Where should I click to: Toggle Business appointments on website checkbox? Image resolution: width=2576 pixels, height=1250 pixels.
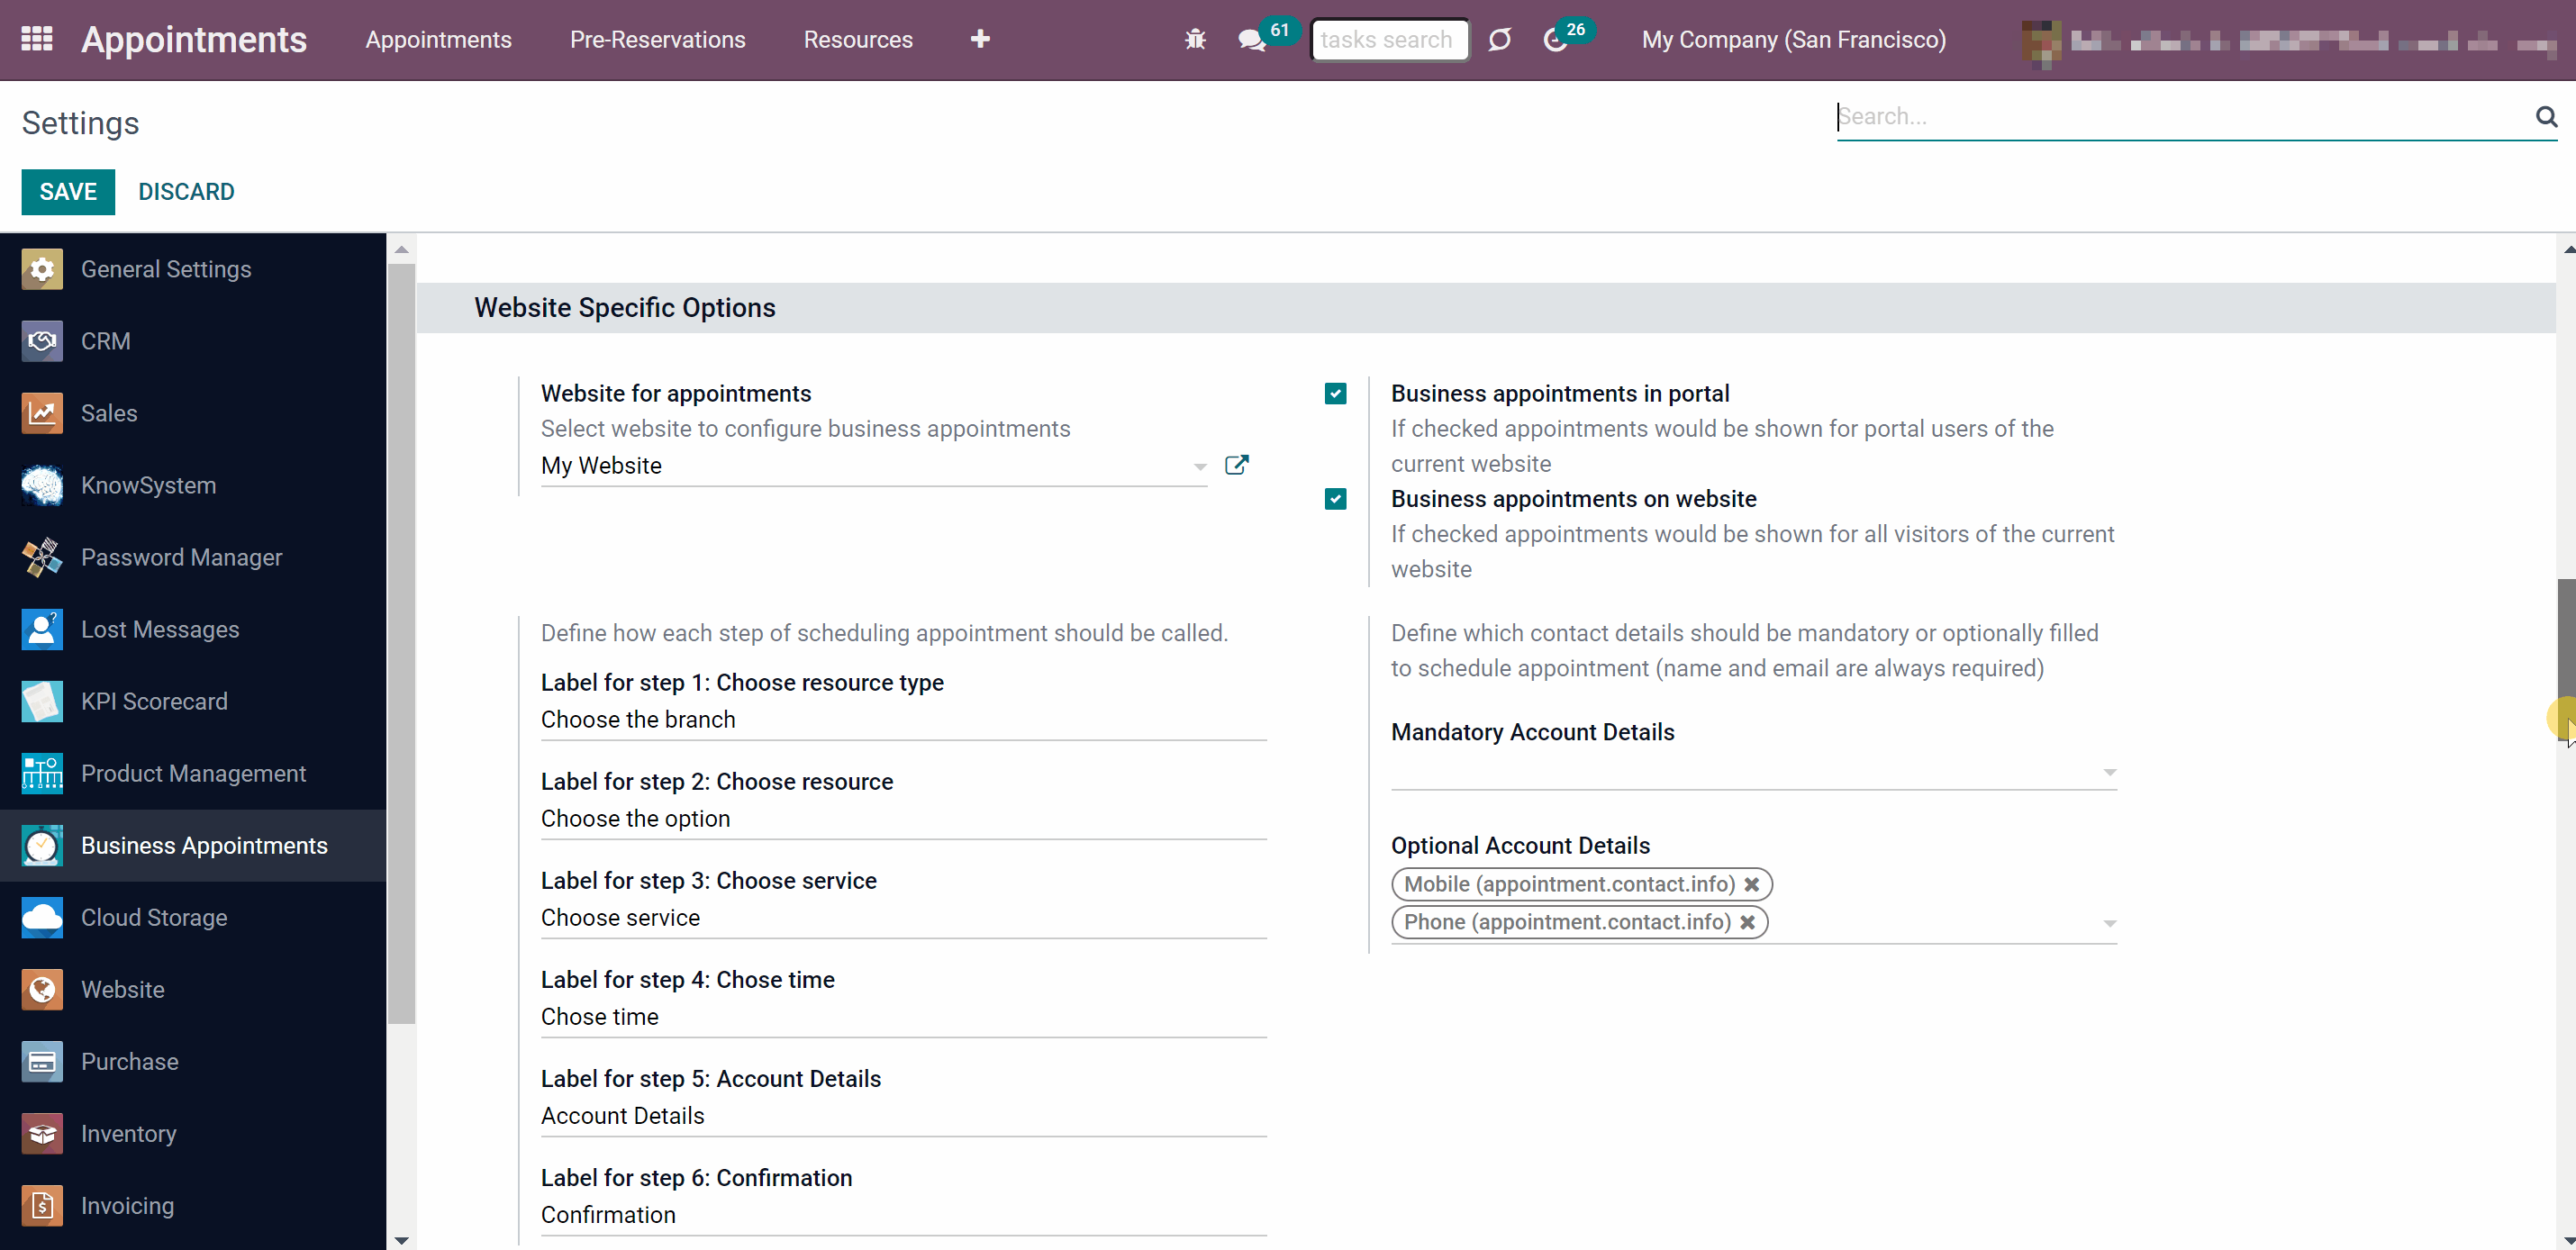click(x=1335, y=499)
